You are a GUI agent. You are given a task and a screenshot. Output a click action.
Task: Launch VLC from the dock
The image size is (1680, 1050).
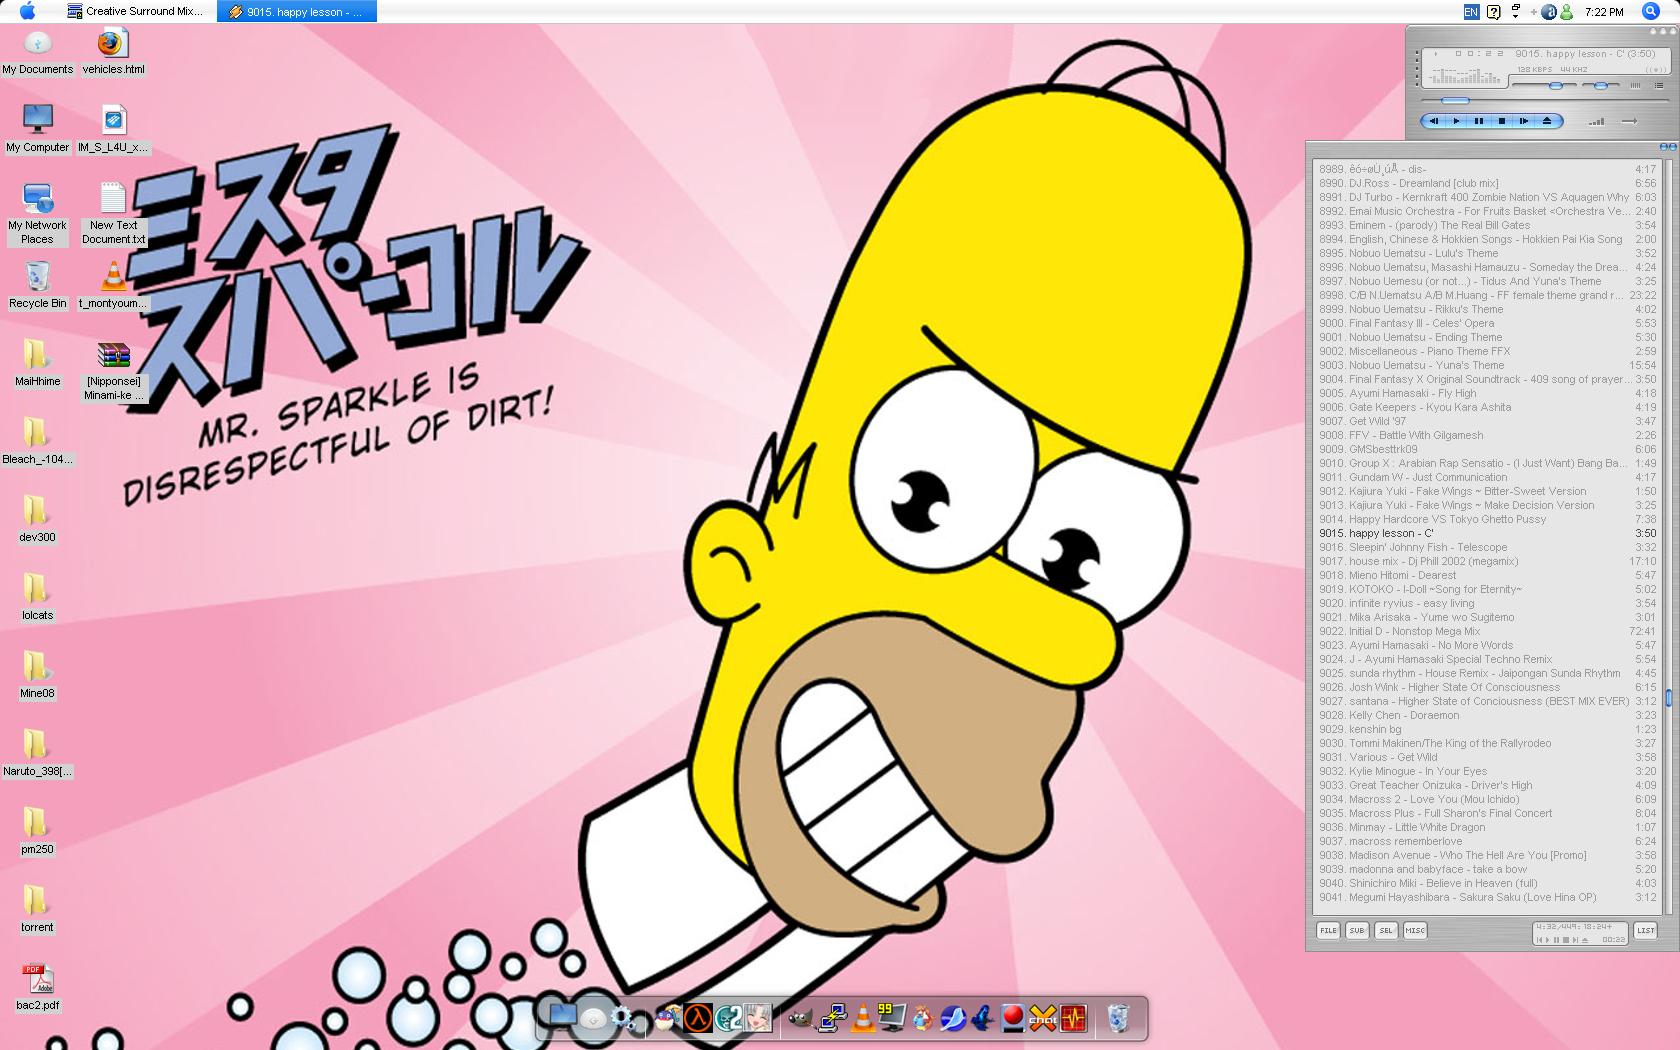pyautogui.click(x=862, y=1018)
